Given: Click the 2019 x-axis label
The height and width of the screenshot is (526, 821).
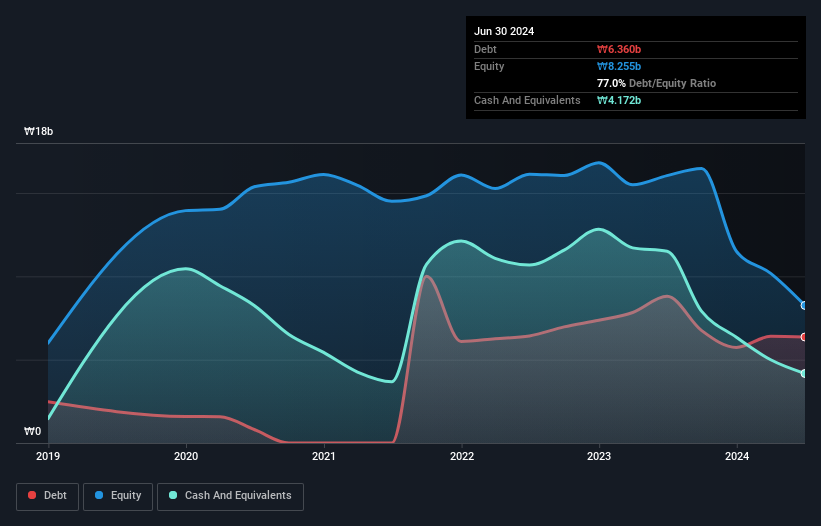Looking at the screenshot, I should pyautogui.click(x=48, y=456).
